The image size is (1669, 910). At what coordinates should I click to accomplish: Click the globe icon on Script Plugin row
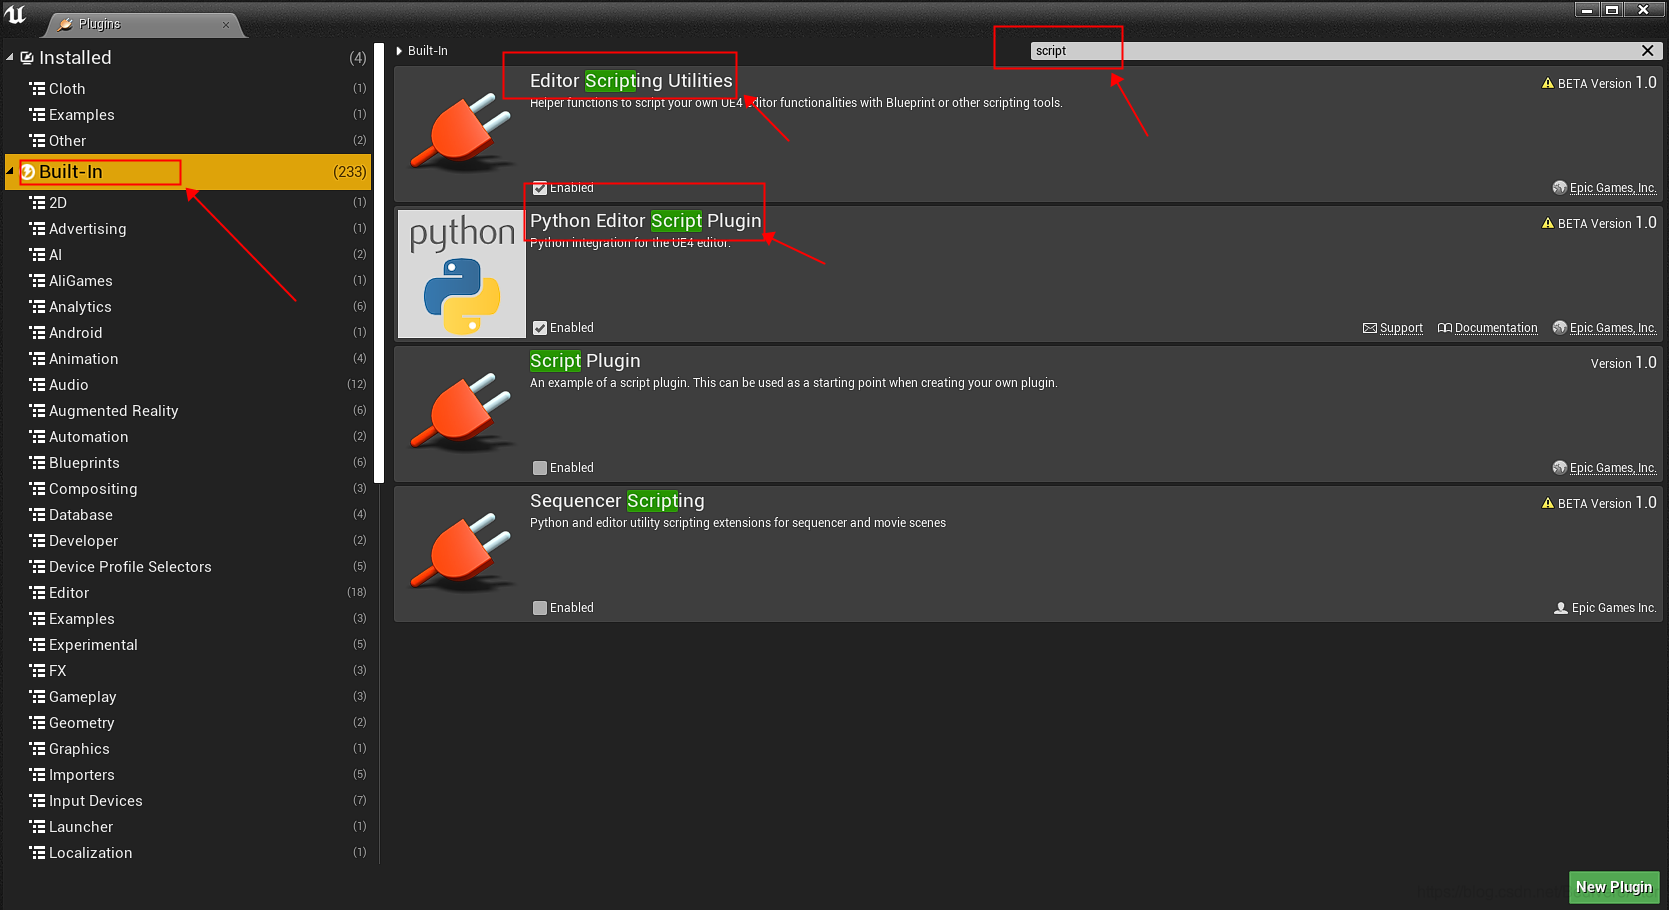coord(1560,468)
